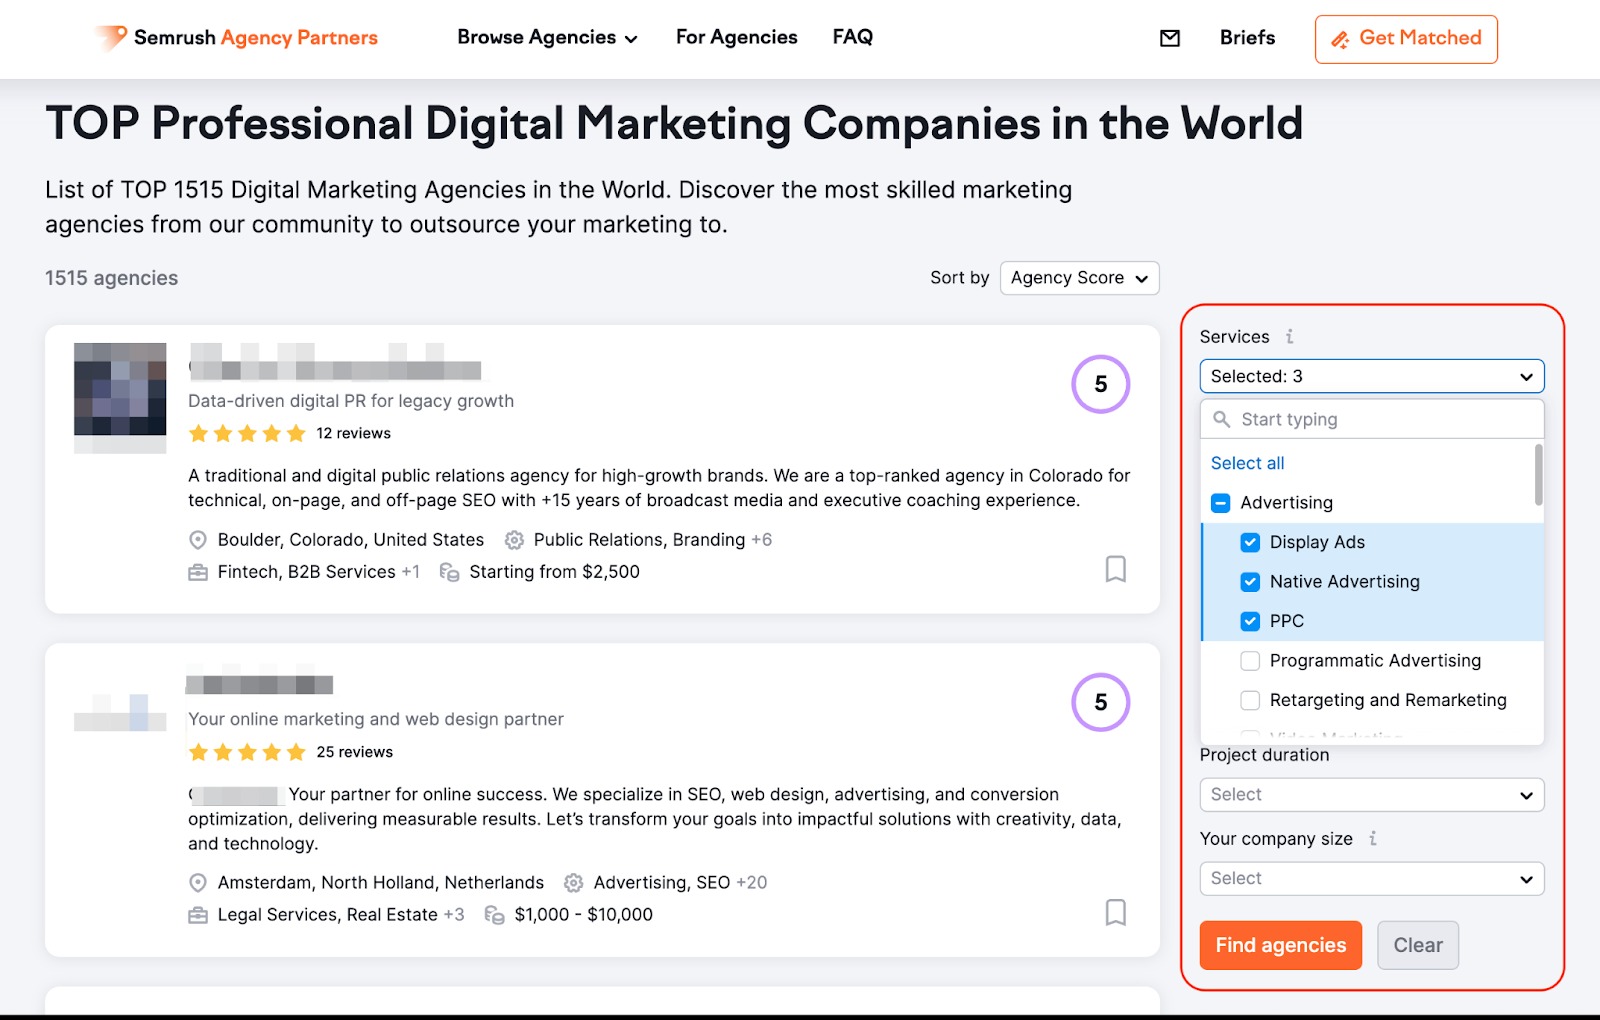Image resolution: width=1600 pixels, height=1020 pixels.
Task: Uncheck the Display Ads checkbox
Action: coord(1250,542)
